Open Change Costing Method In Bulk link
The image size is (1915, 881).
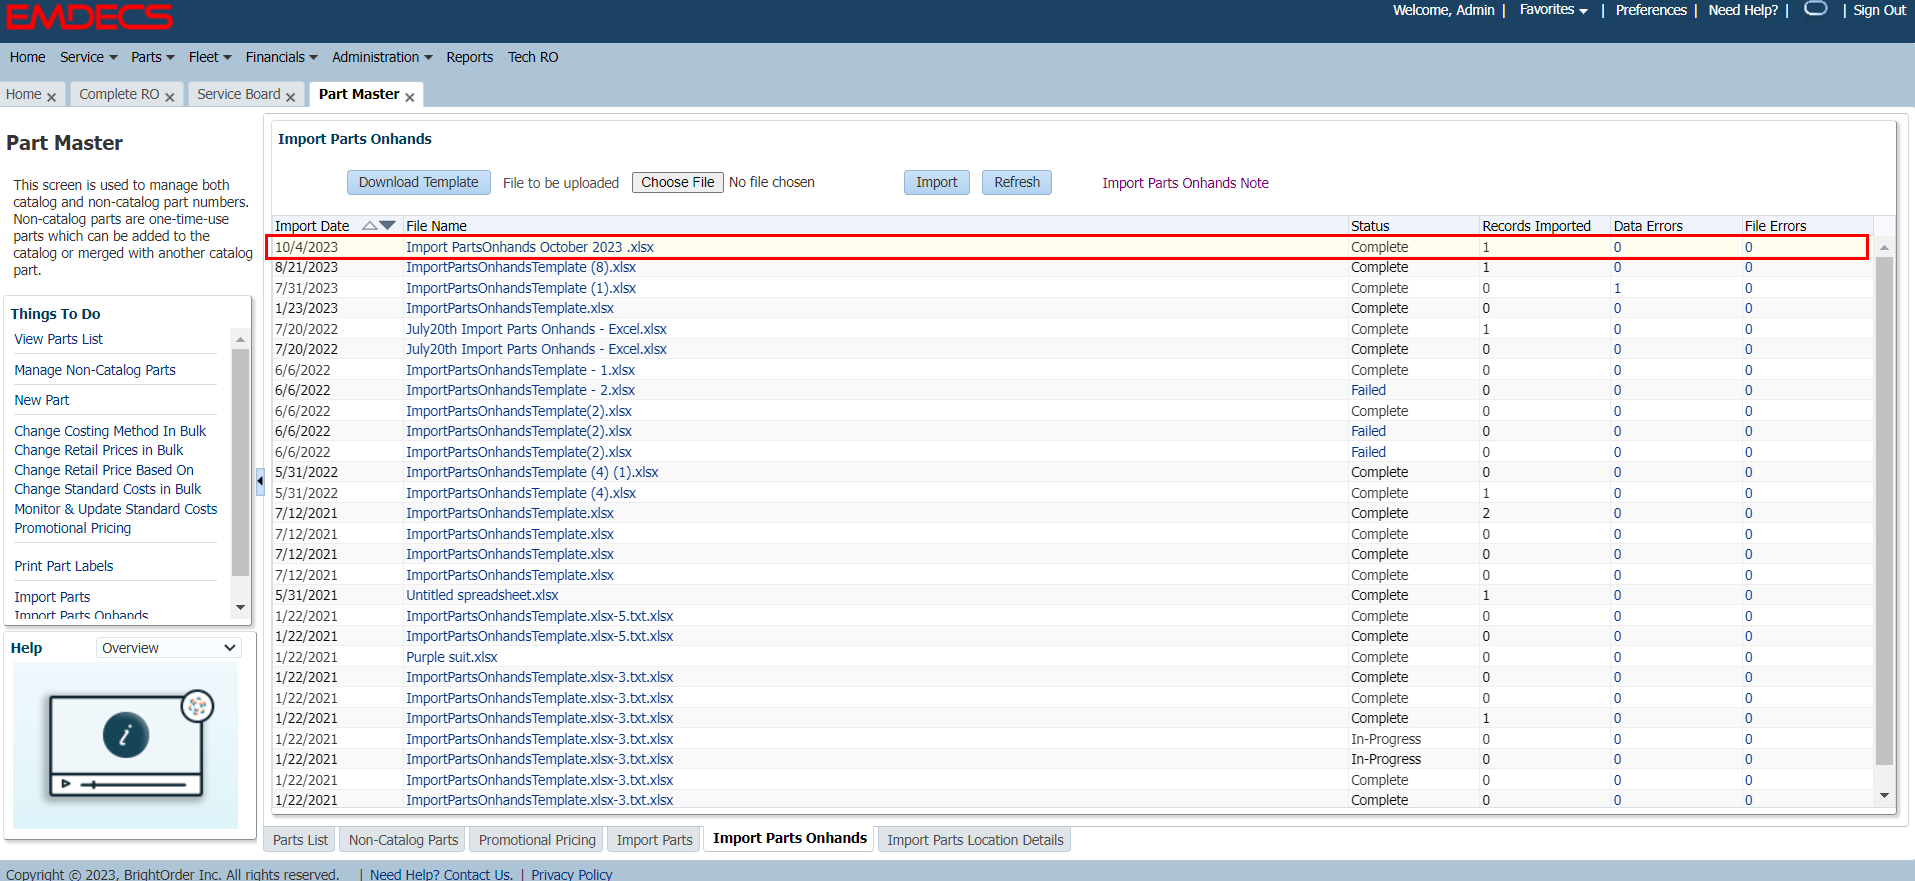[110, 431]
